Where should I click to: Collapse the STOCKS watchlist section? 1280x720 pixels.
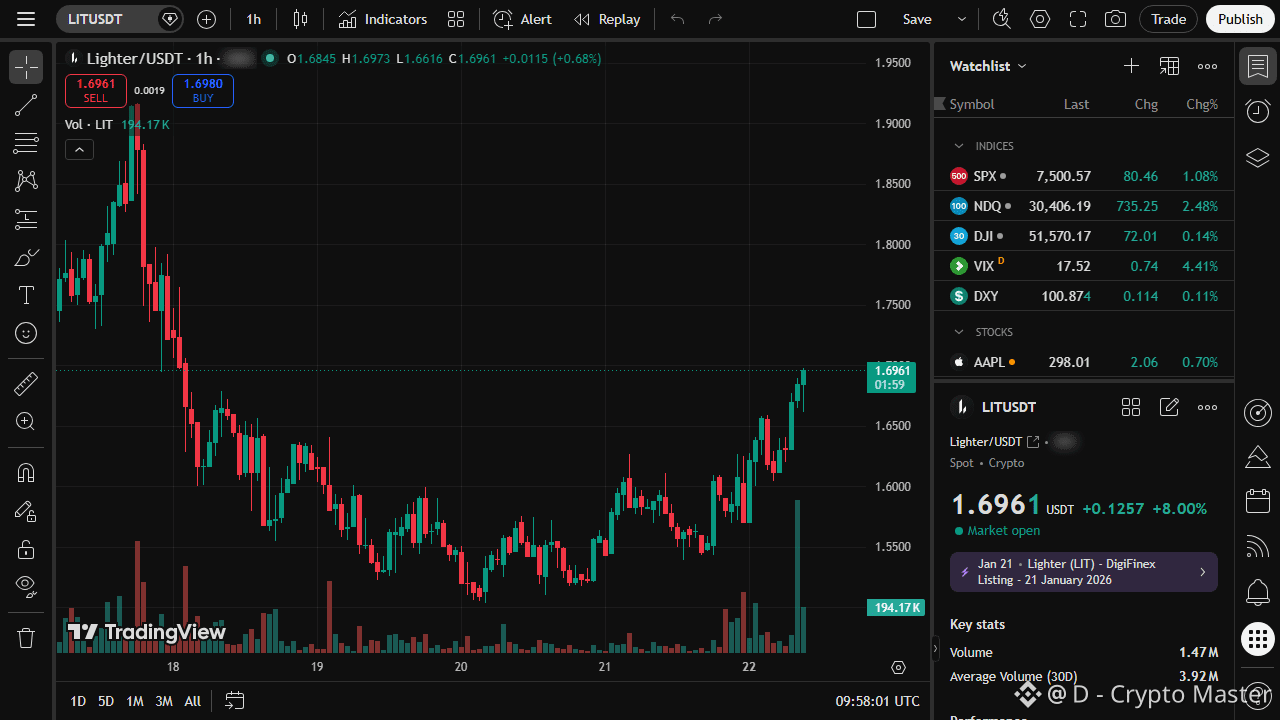[x=959, y=332]
